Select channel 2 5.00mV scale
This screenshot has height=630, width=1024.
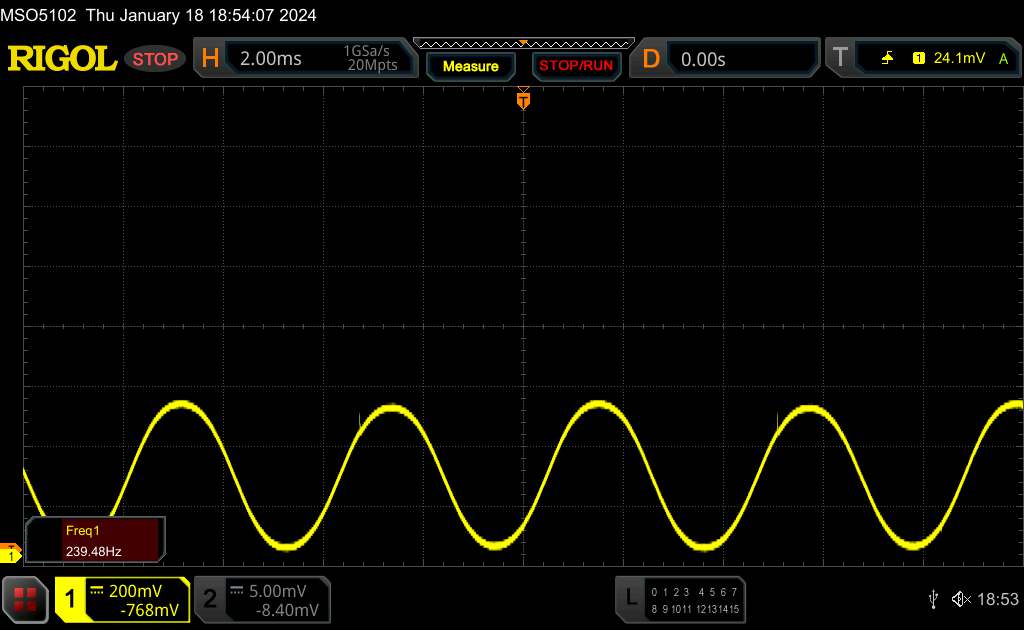pos(278,591)
